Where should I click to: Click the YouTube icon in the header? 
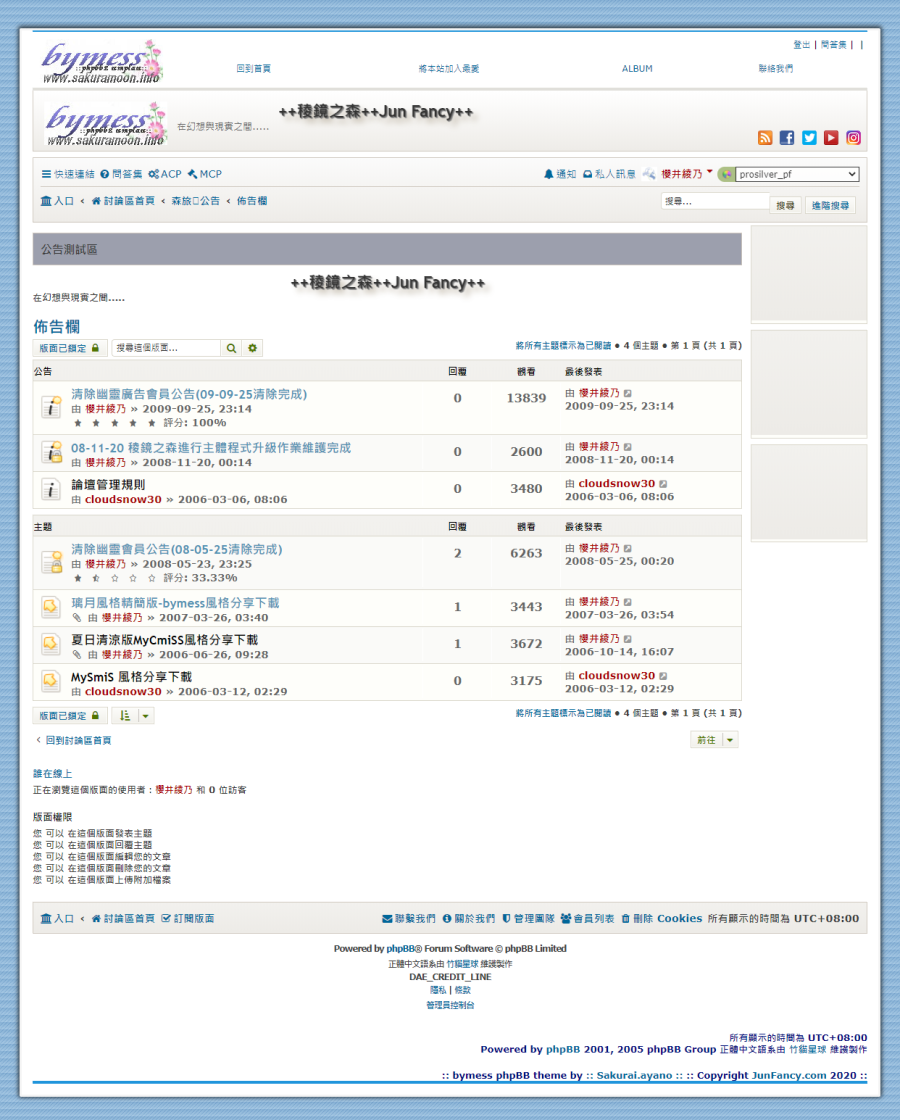(x=831, y=138)
